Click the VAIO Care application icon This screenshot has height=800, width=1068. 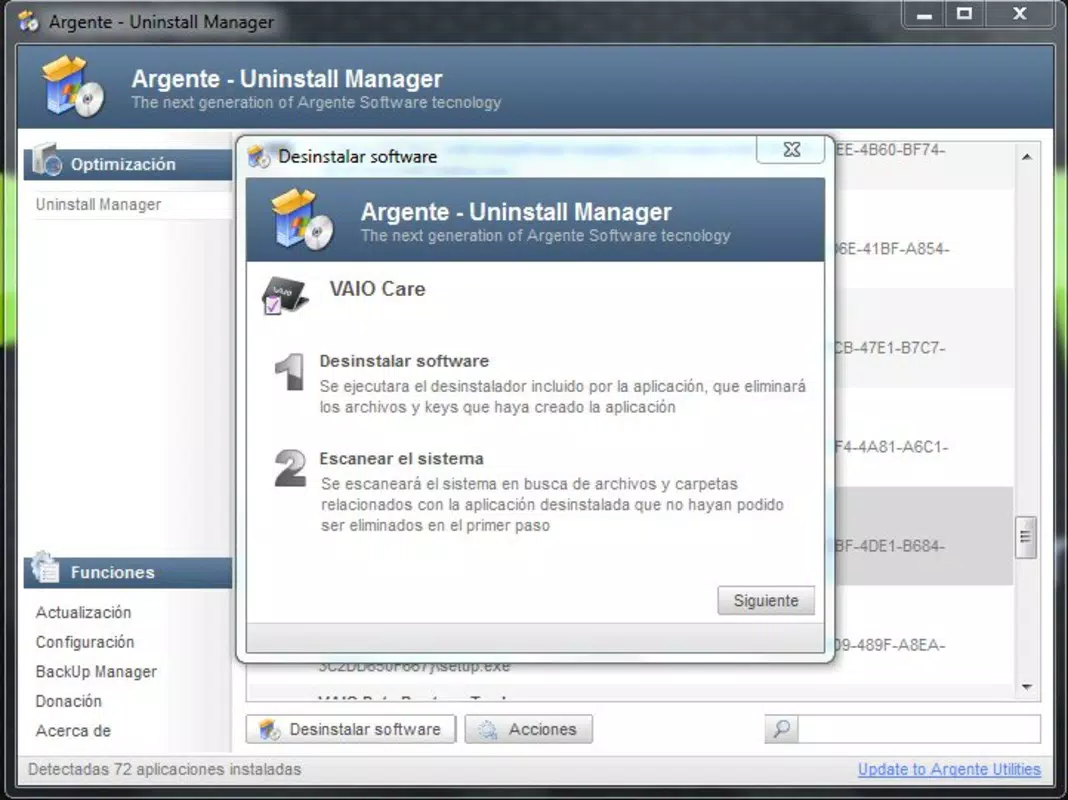click(x=285, y=295)
